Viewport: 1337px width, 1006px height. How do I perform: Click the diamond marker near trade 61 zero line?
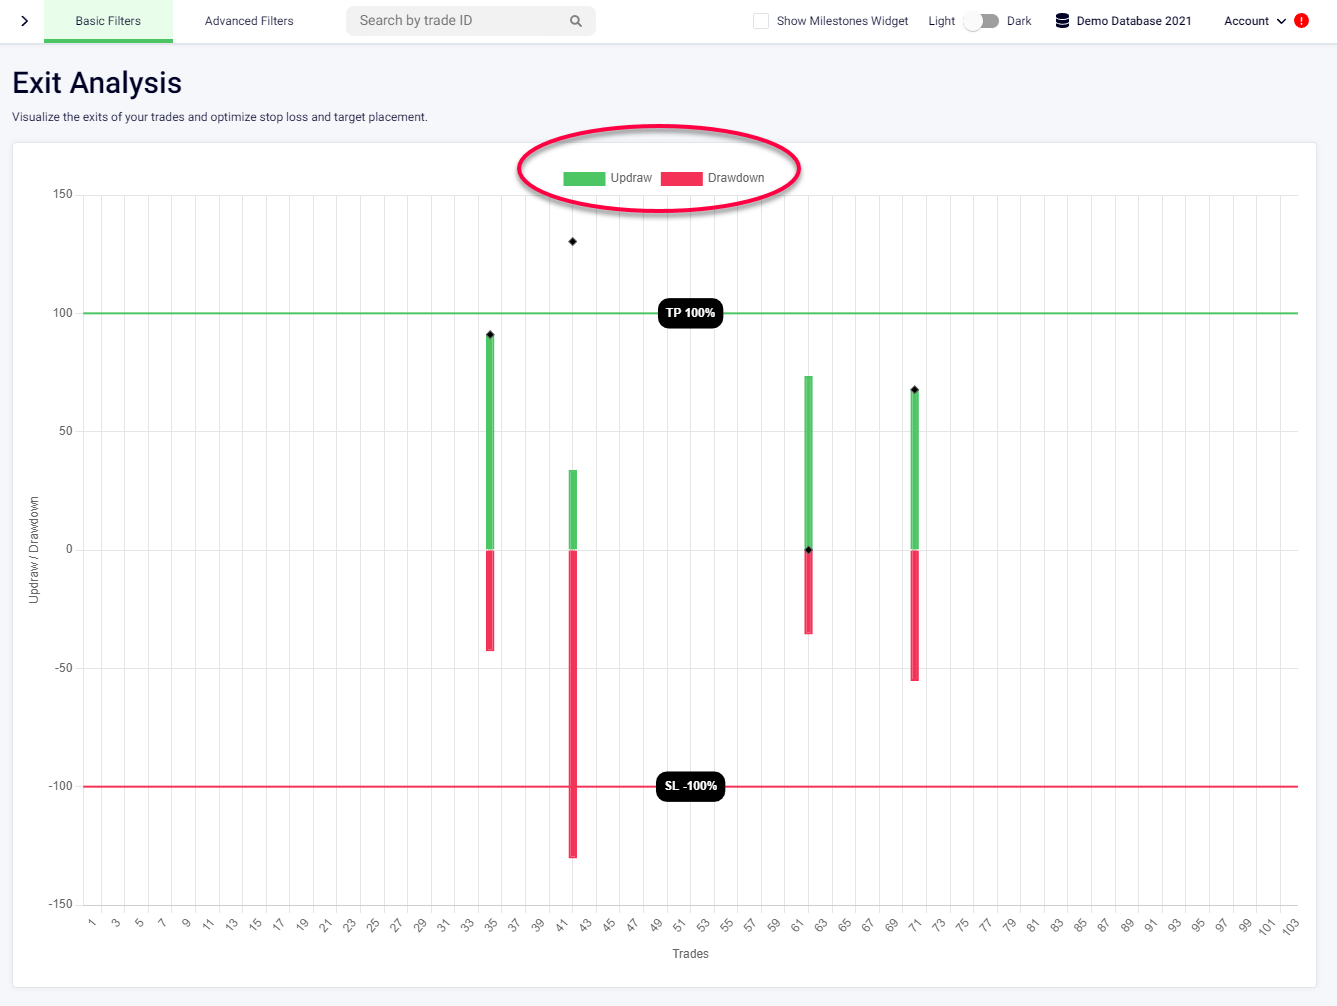point(808,549)
